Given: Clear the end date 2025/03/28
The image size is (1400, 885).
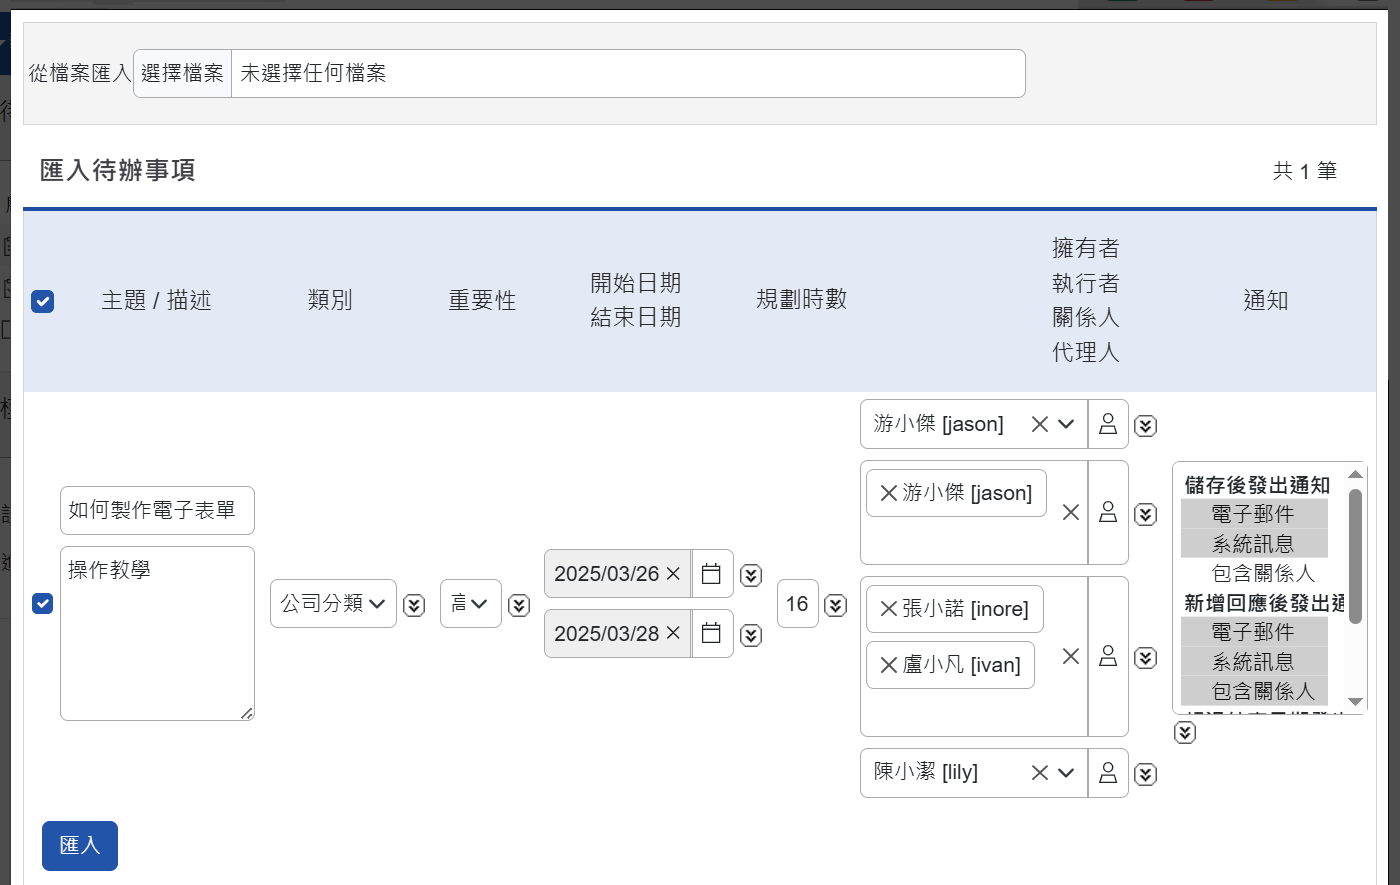Looking at the screenshot, I should 673,634.
